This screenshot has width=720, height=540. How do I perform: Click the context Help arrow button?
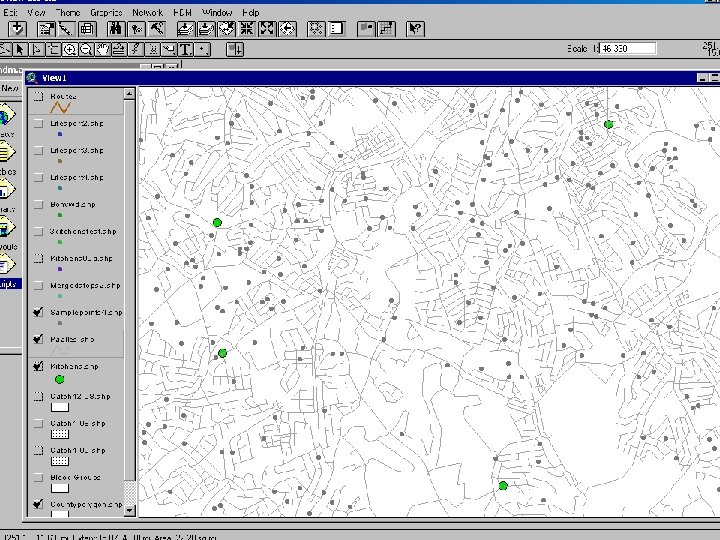[416, 29]
